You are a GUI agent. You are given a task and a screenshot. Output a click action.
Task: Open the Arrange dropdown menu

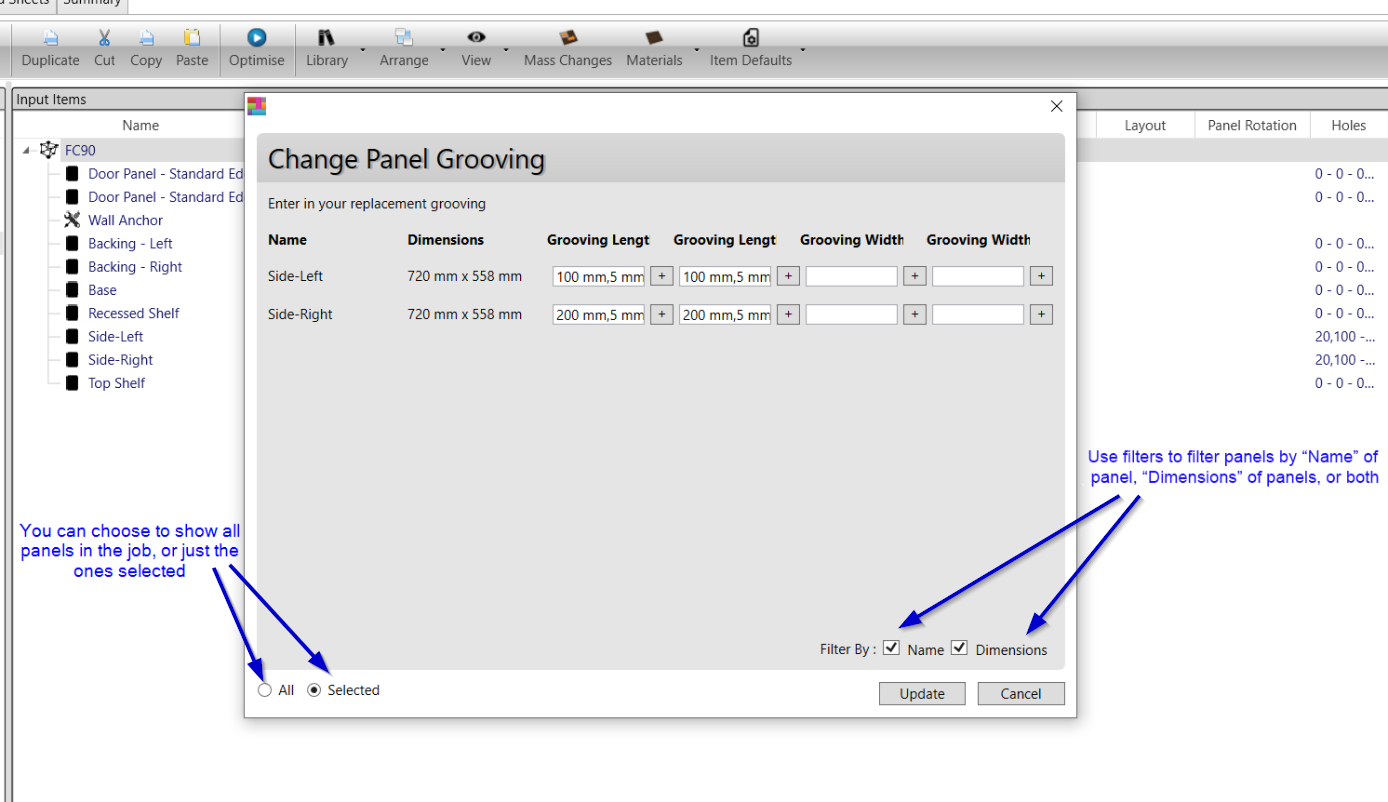(x=442, y=48)
